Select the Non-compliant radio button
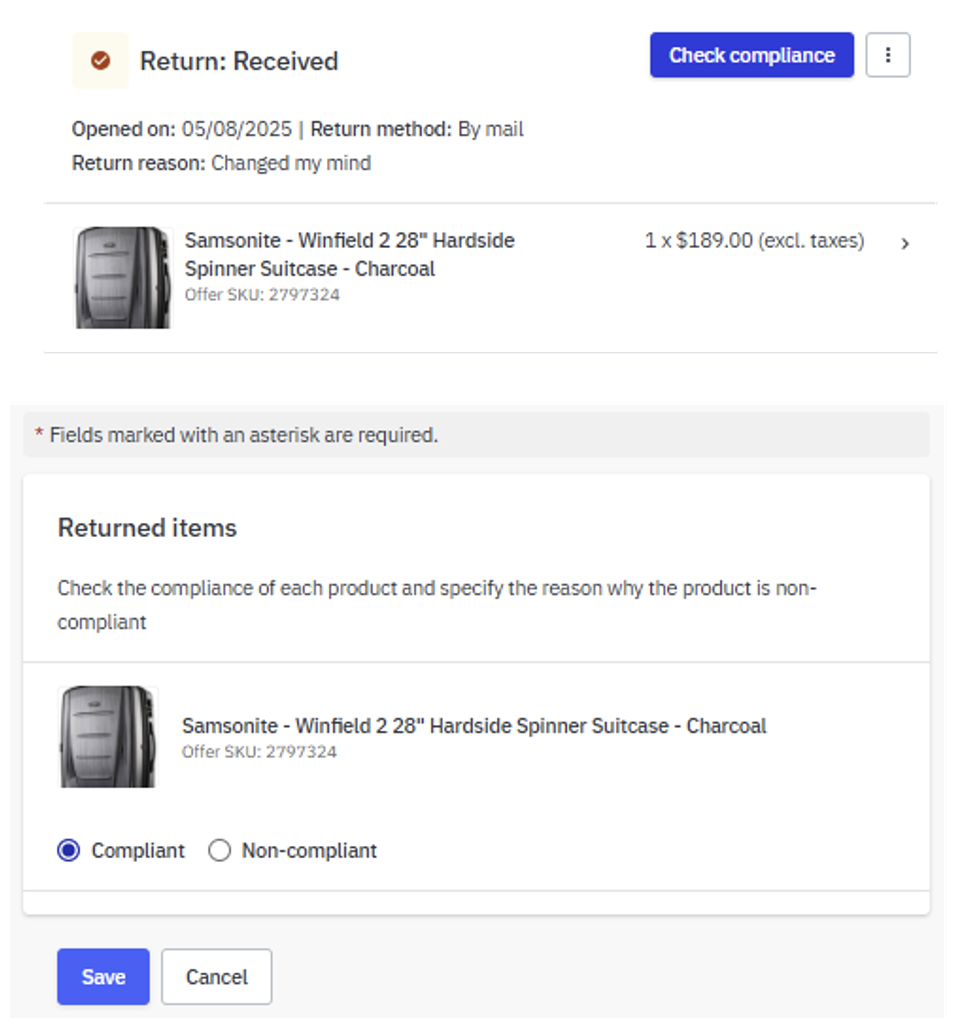The height and width of the screenshot is (1030, 954). click(x=219, y=850)
